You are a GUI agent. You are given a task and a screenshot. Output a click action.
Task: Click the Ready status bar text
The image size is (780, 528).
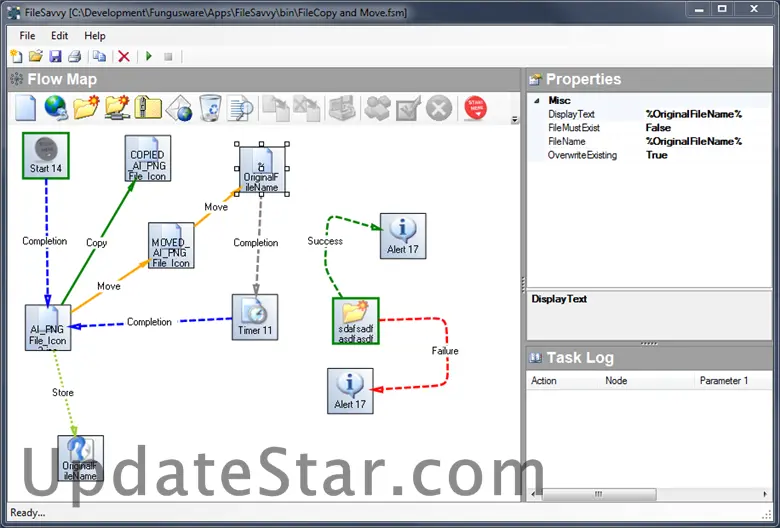pos(27,513)
